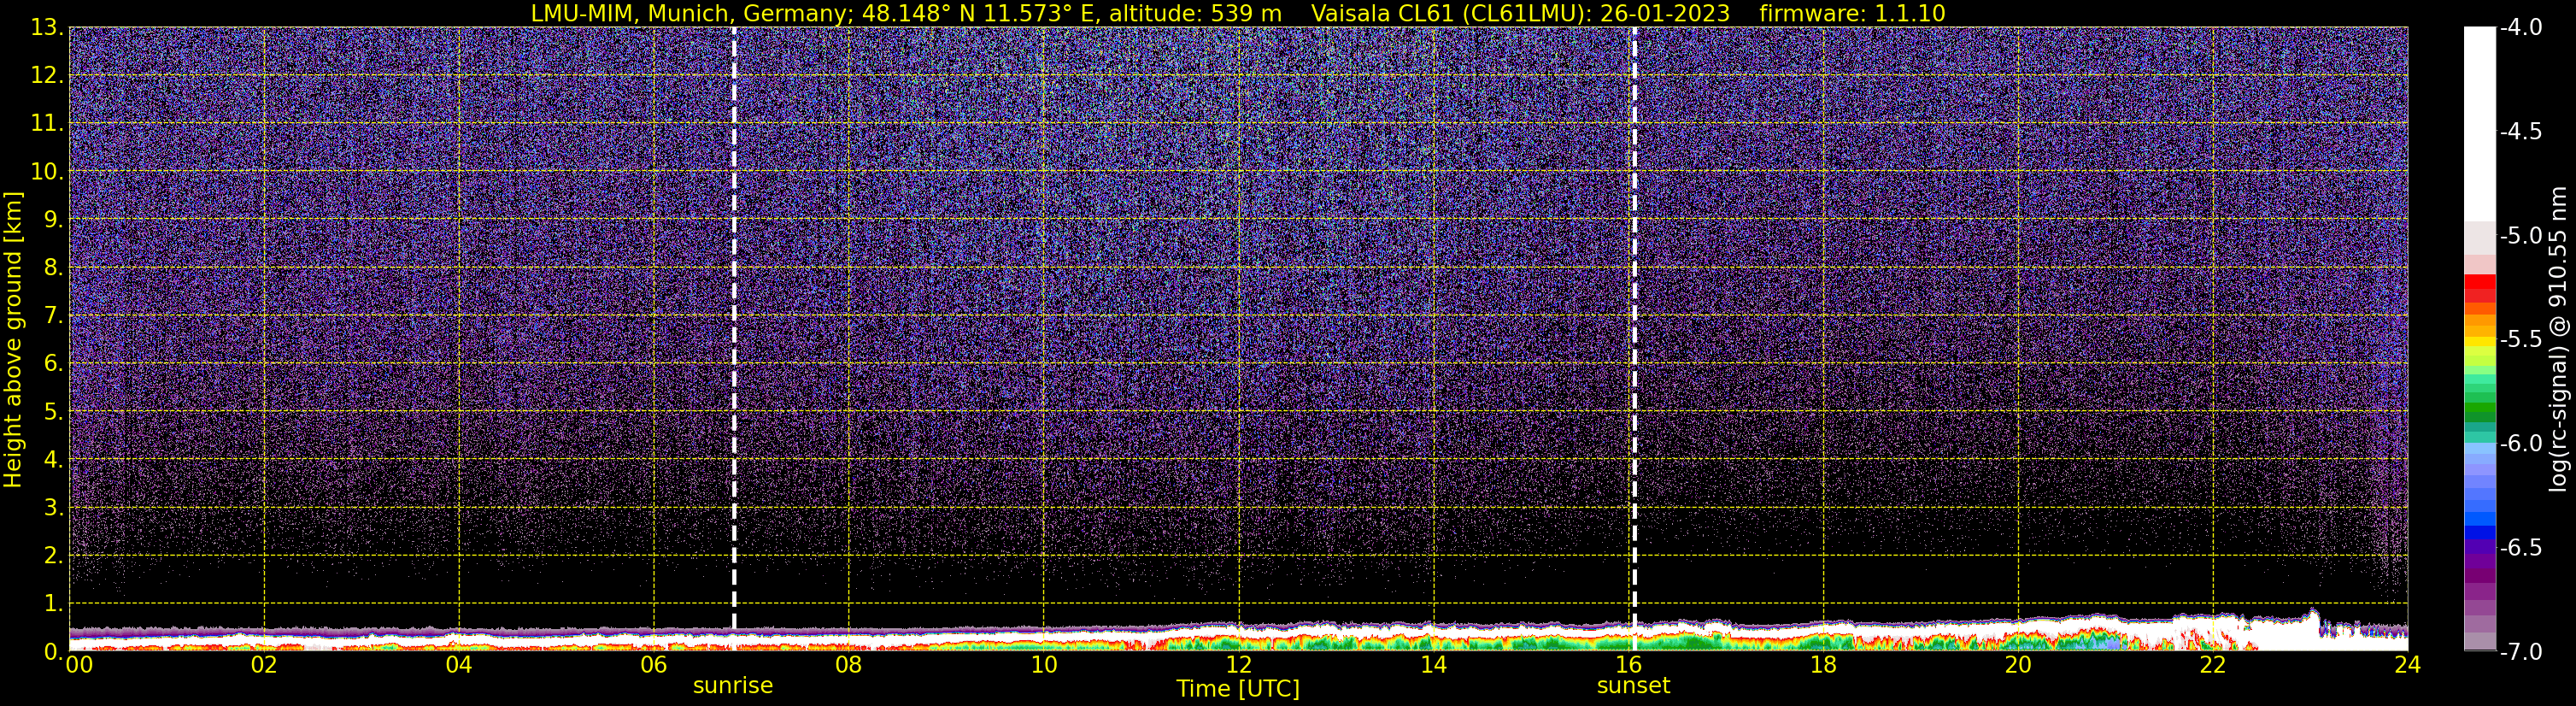Click the colorbar label 'log(rc-signal) @ 910.55 nm'

point(2558,339)
